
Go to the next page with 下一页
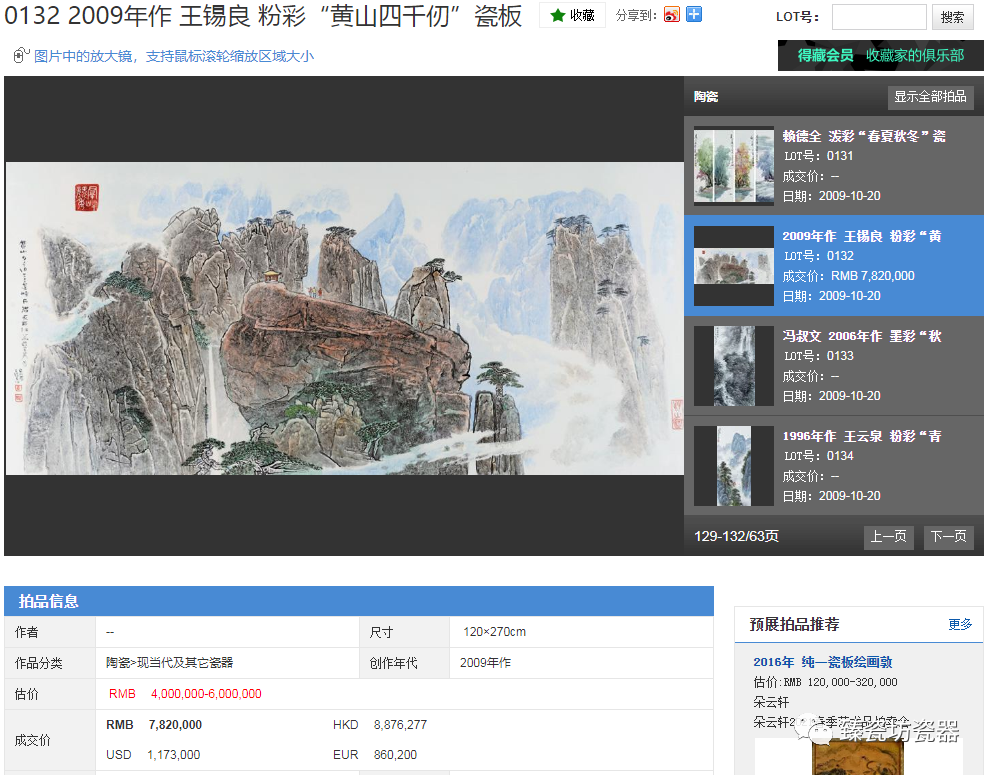948,537
